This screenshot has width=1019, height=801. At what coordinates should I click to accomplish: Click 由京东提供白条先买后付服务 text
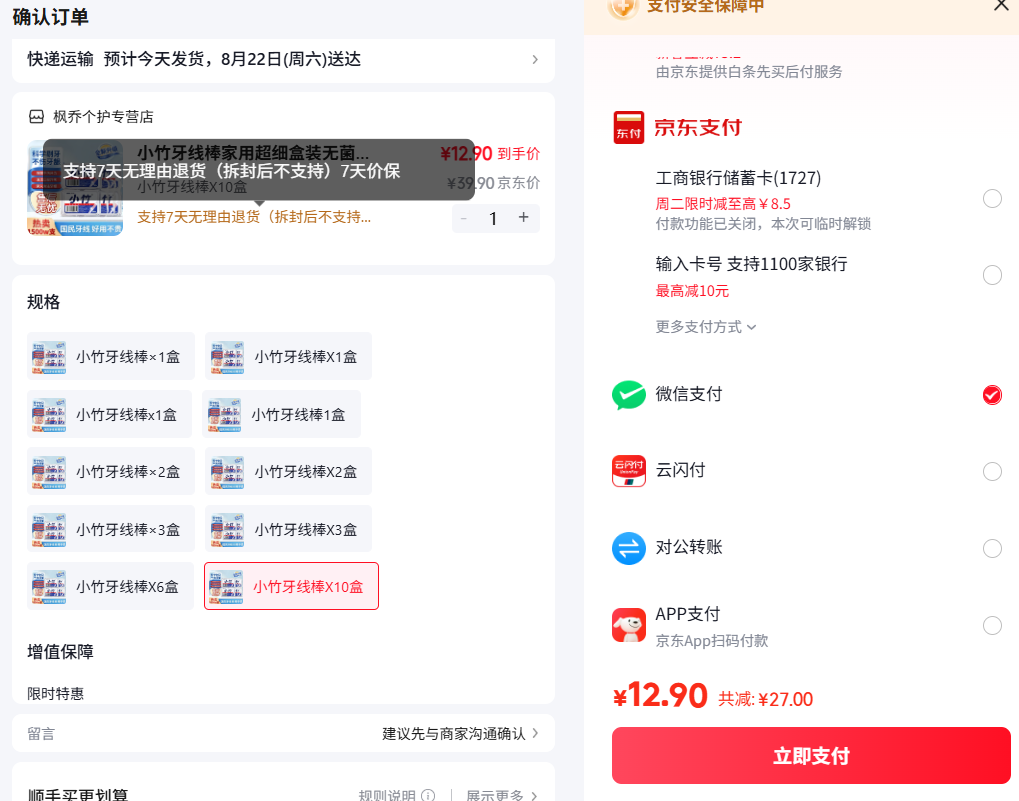click(749, 72)
